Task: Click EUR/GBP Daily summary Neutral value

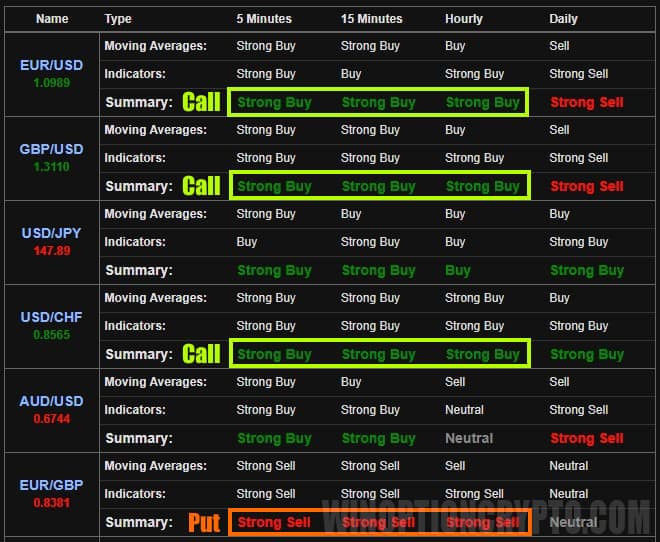Action: (573, 522)
